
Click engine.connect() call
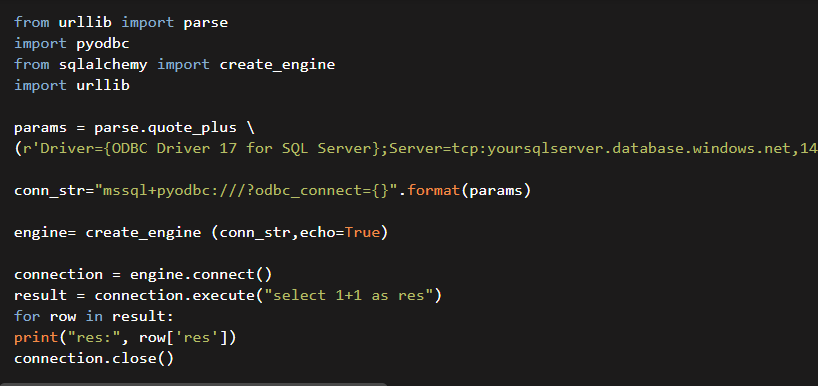pyautogui.click(x=201, y=275)
